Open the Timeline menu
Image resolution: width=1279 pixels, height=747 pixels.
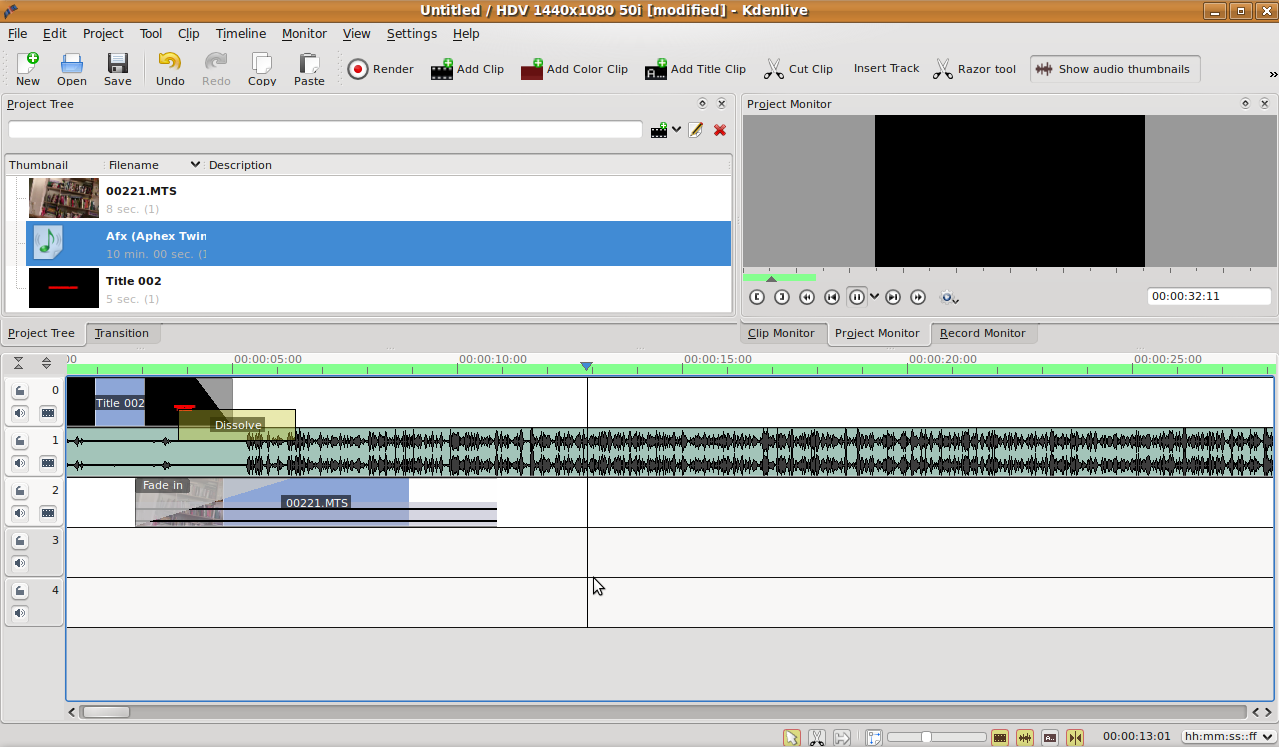(x=240, y=33)
